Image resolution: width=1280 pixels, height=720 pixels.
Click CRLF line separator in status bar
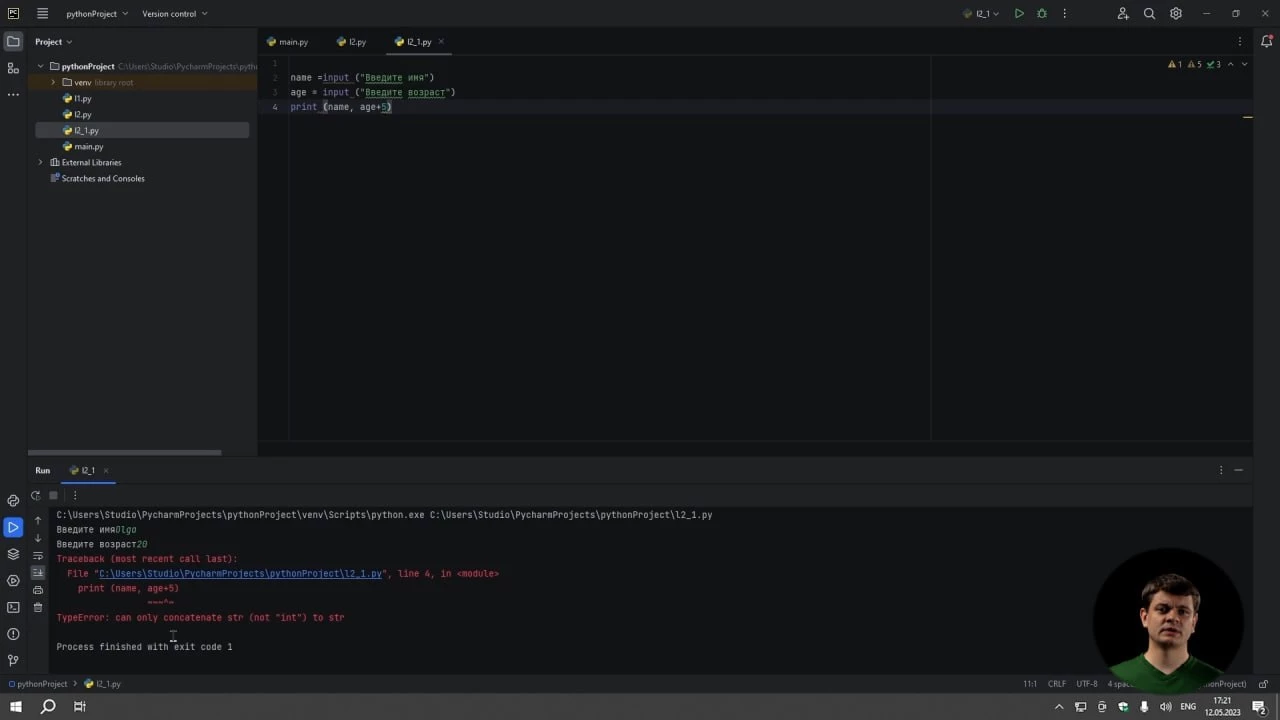pyautogui.click(x=1057, y=684)
